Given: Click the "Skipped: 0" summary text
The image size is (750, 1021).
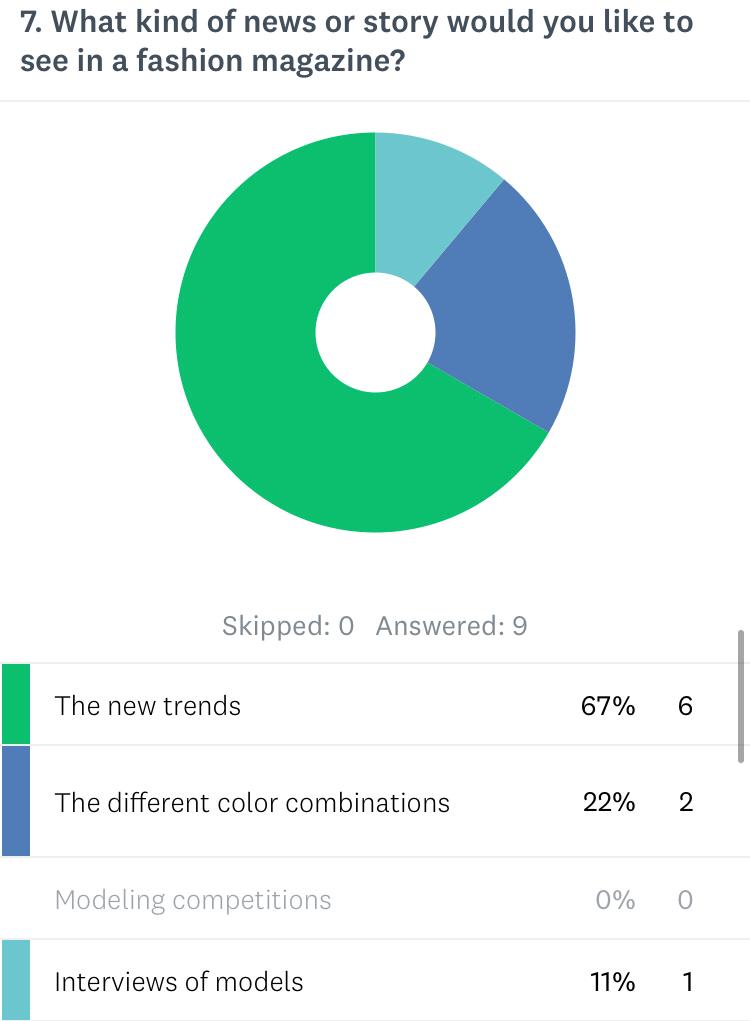Looking at the screenshot, I should coord(288,627).
